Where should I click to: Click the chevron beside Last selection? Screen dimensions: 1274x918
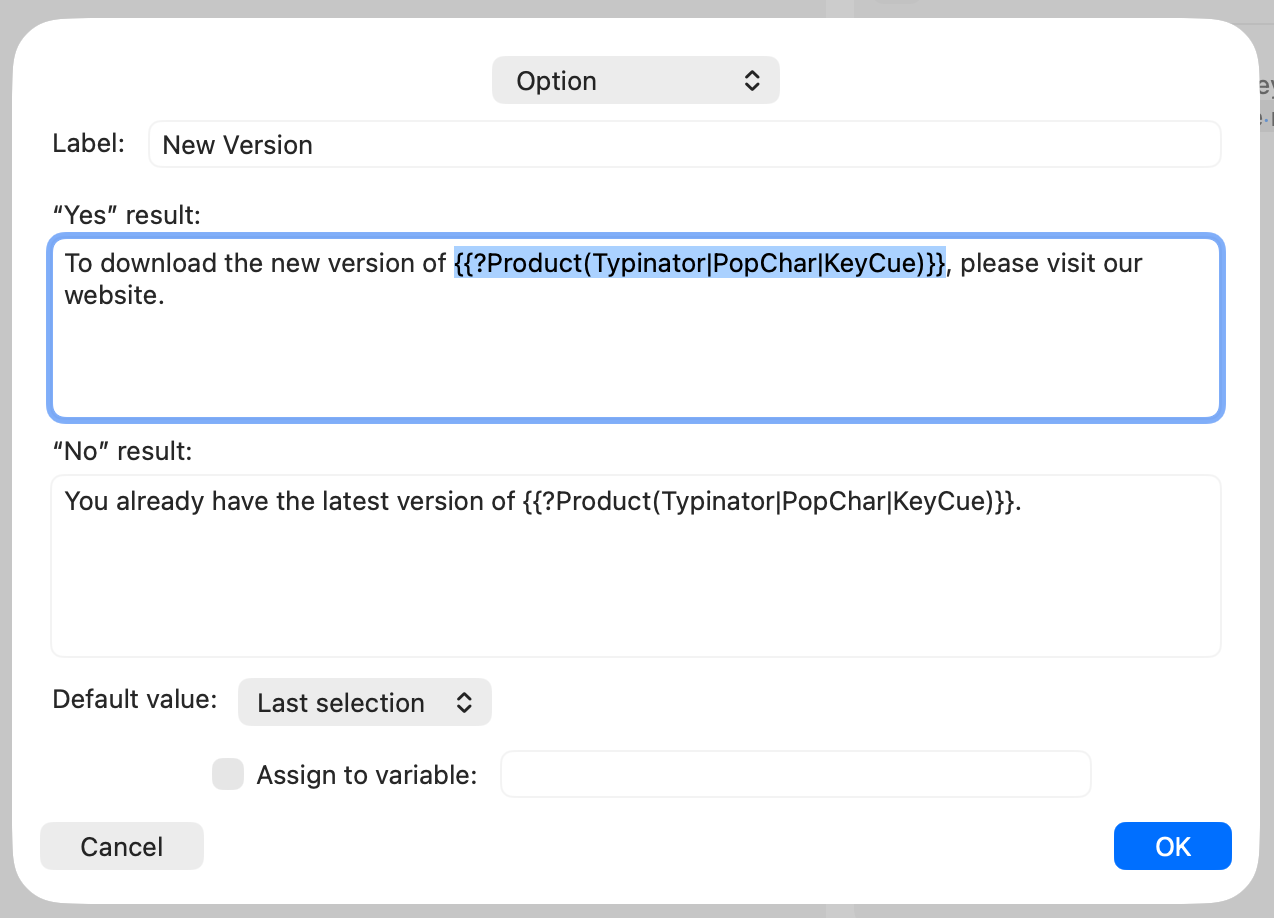tap(463, 702)
